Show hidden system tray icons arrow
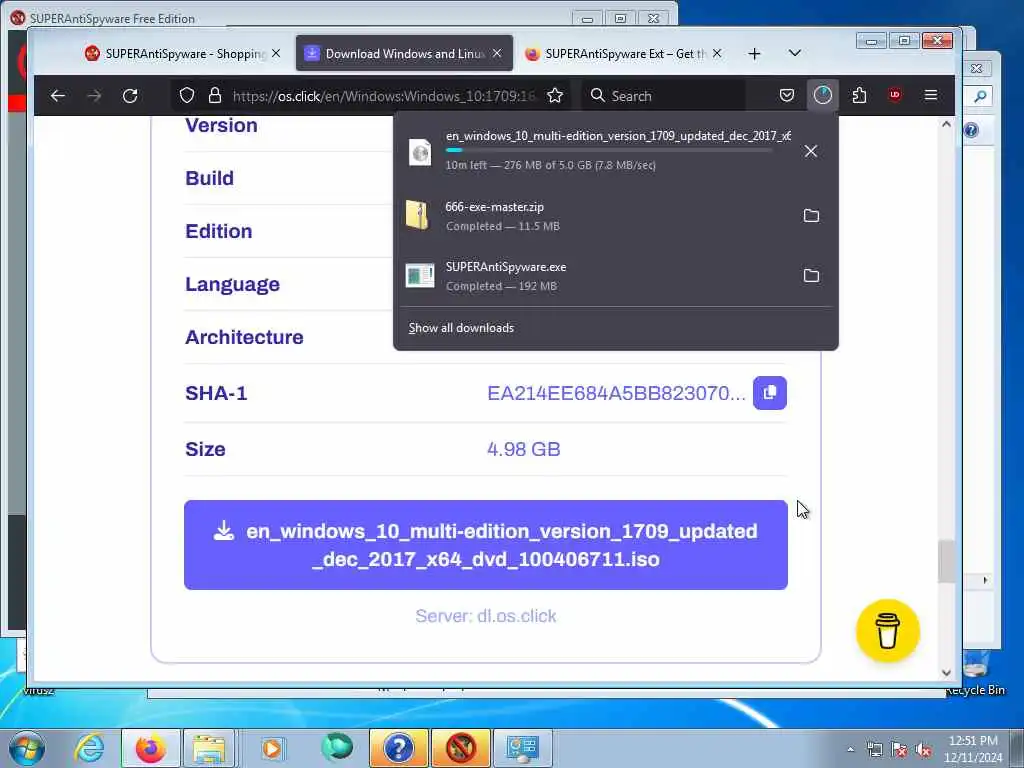1024x768 pixels. pyautogui.click(x=850, y=750)
